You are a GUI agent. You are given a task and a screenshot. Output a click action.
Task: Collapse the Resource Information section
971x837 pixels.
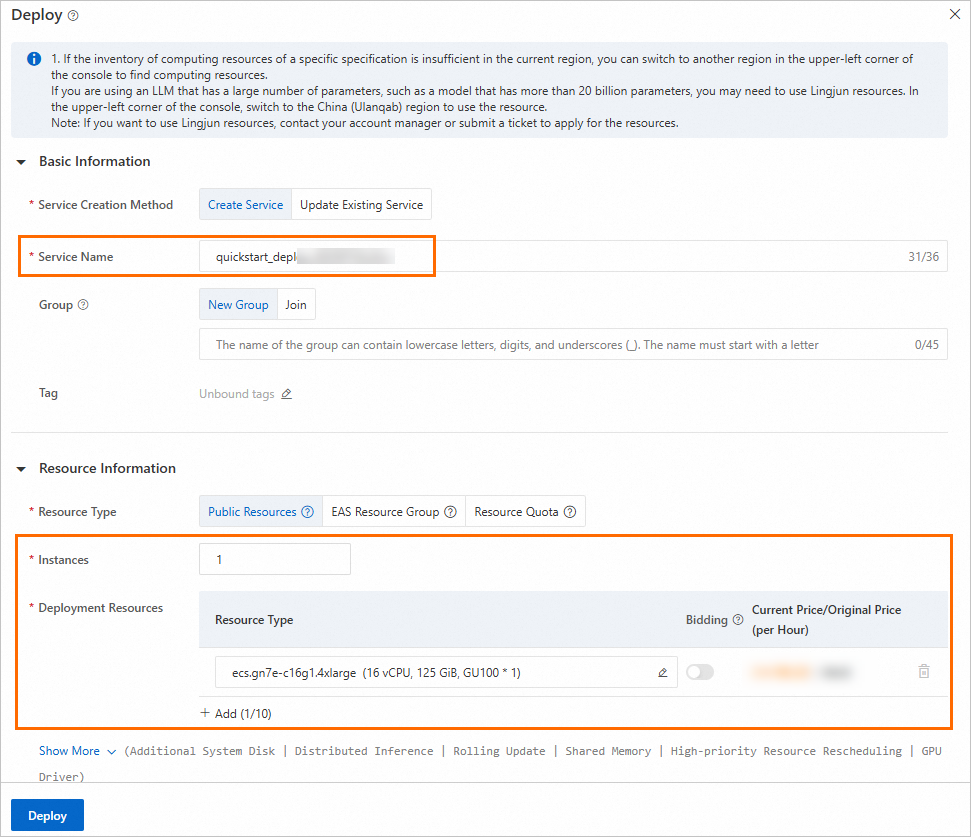[21, 469]
